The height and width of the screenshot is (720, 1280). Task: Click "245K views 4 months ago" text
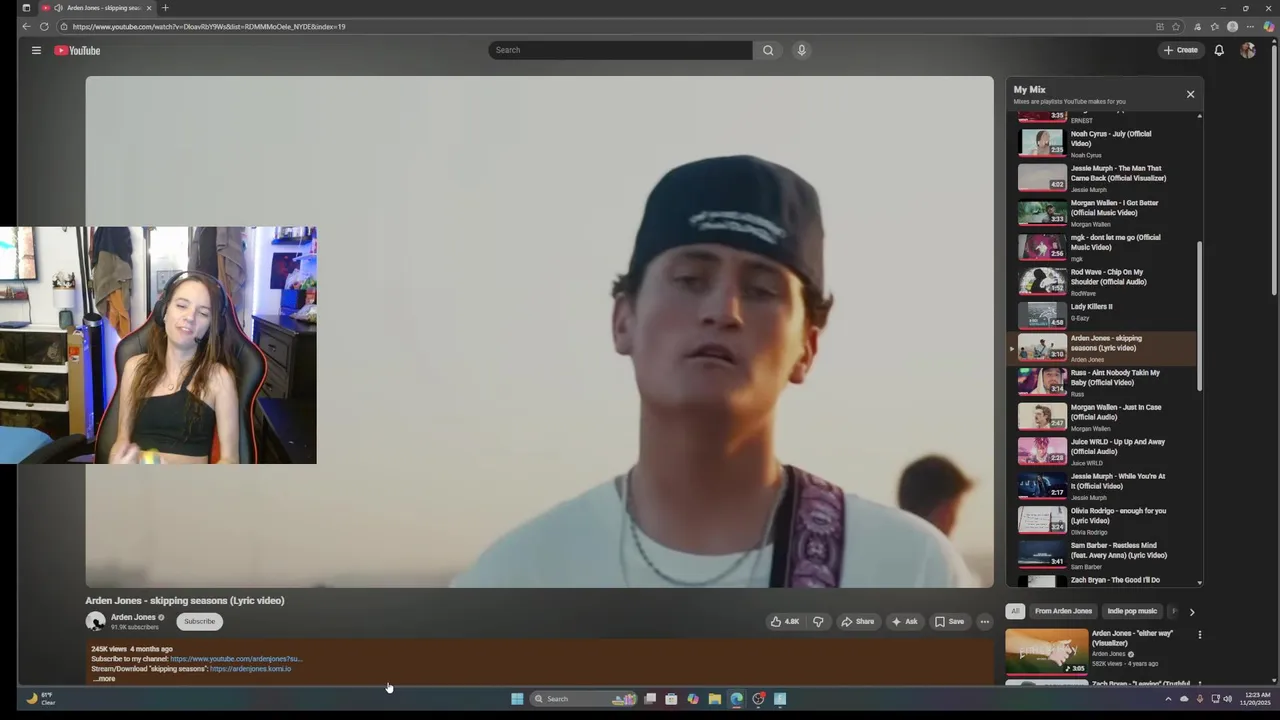coord(132,649)
